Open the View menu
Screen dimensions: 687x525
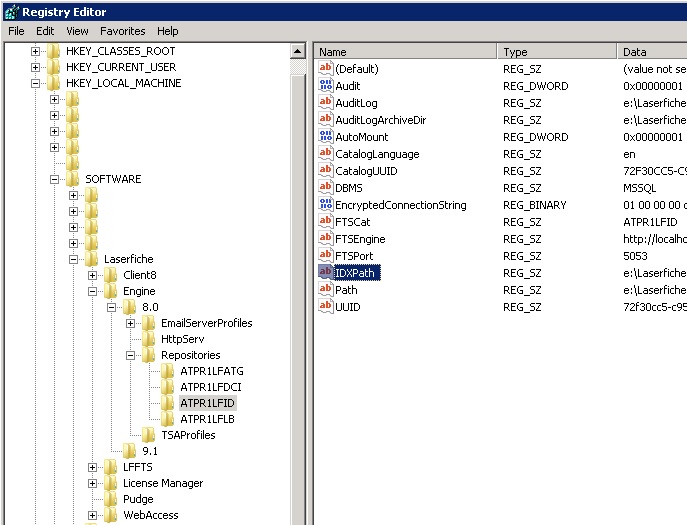click(x=77, y=31)
